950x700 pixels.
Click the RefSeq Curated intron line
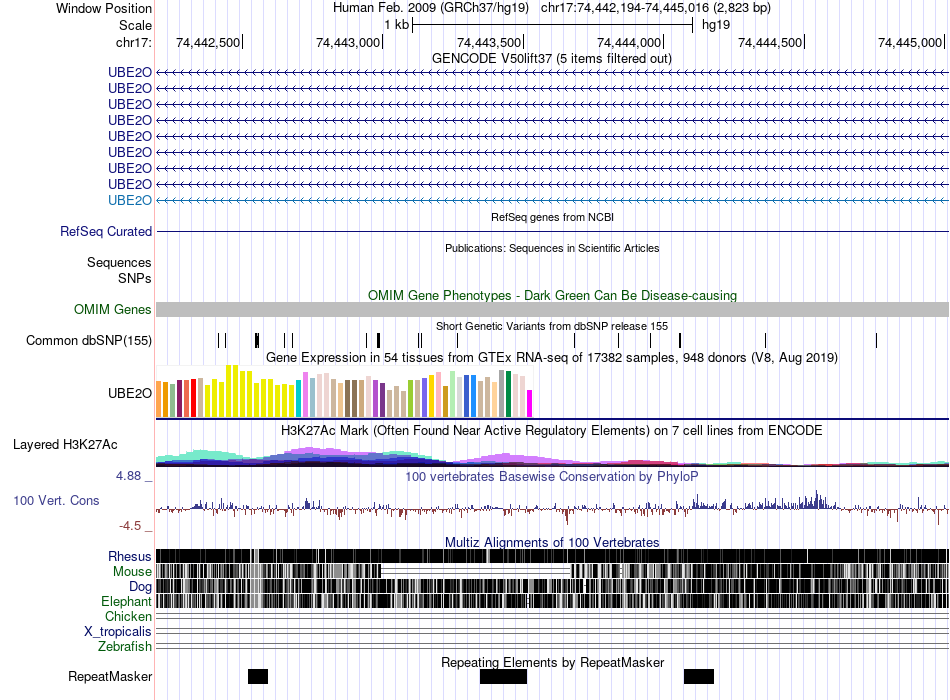(x=552, y=232)
